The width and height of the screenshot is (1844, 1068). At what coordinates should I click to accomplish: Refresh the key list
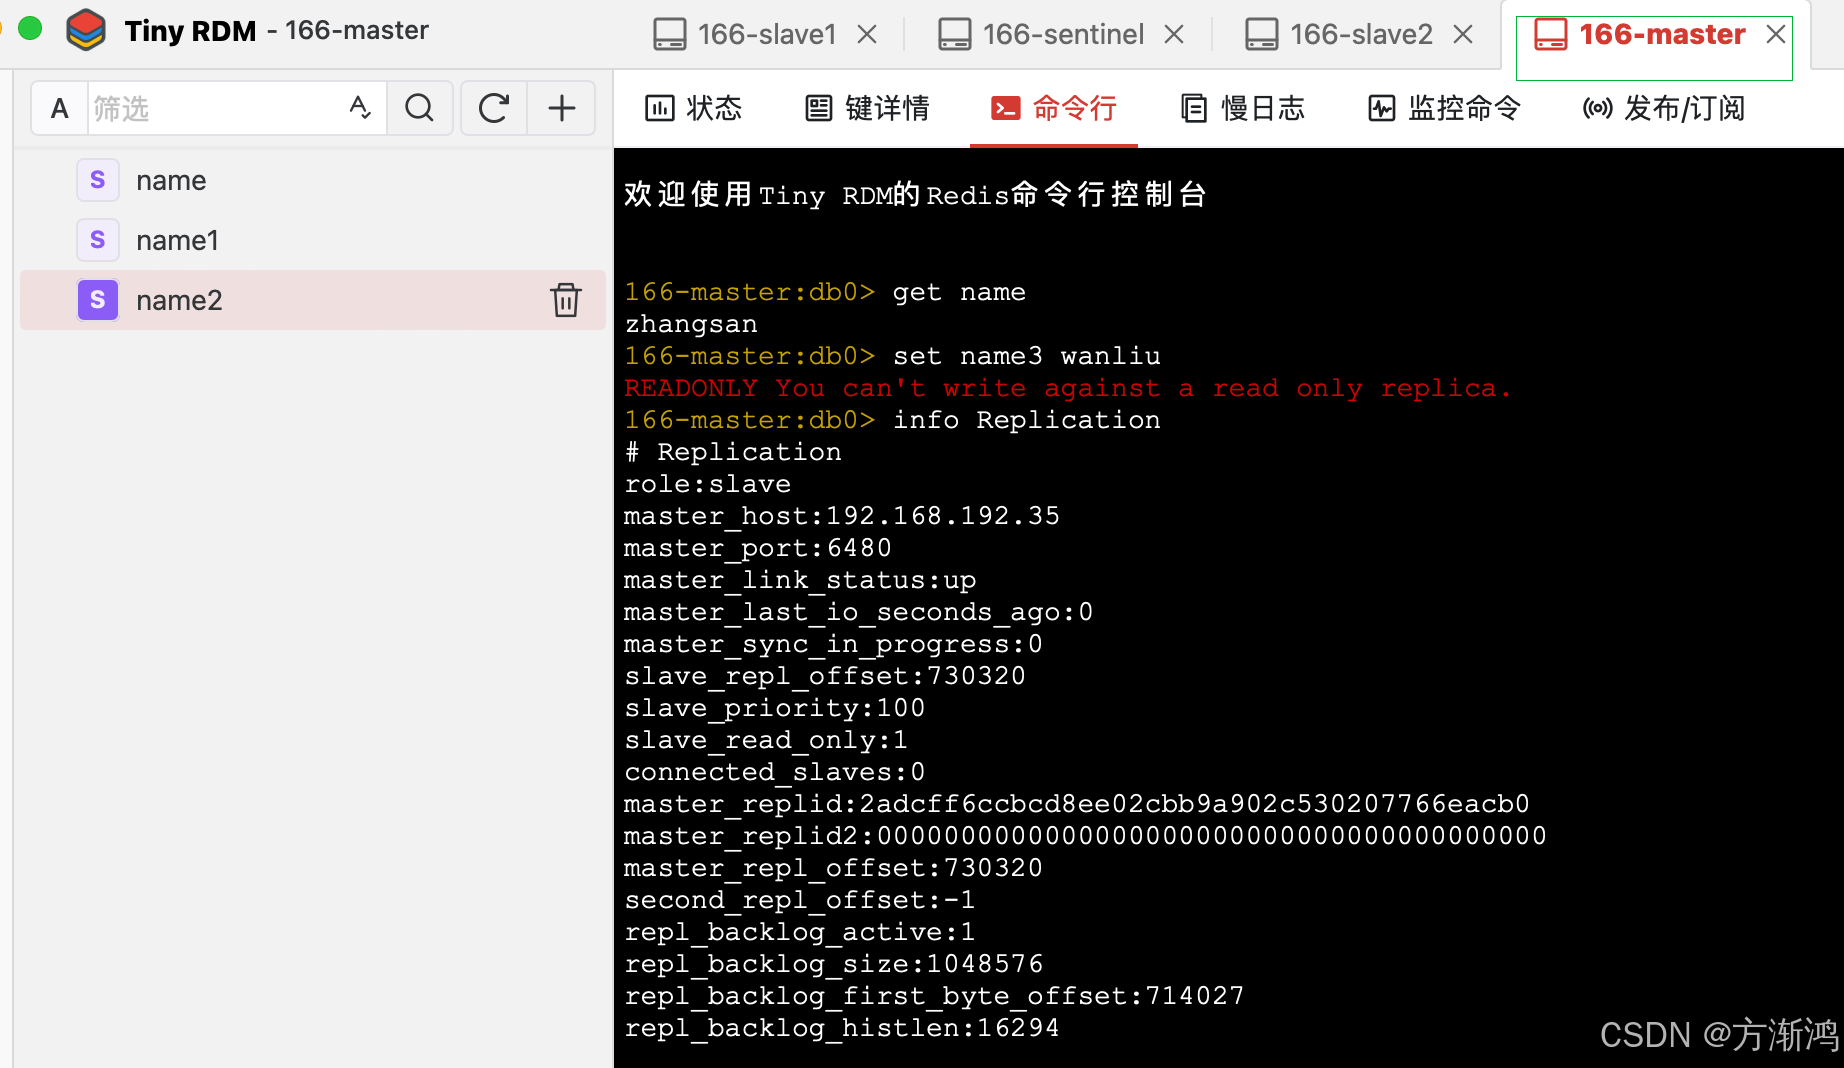(x=494, y=108)
